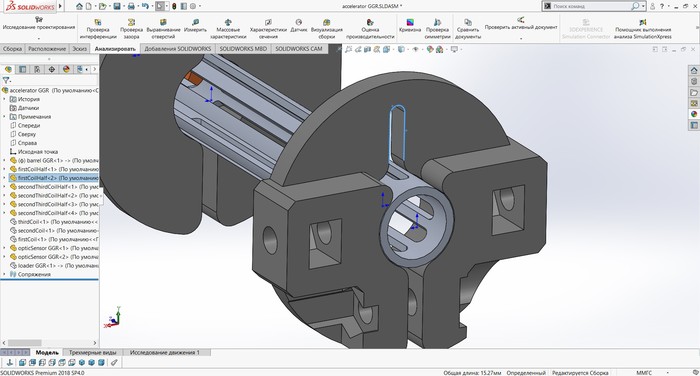Screen dimensions: 700x376
Task: Open the Appearances color ball in task pane
Action: coord(694,114)
